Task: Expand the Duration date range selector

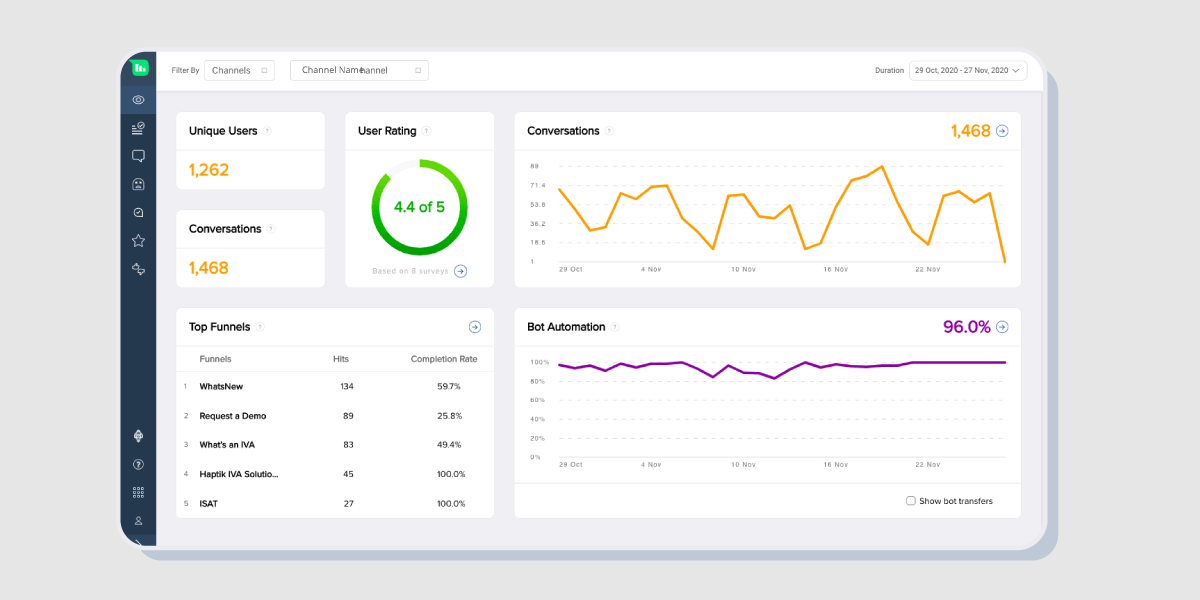Action: coord(968,70)
